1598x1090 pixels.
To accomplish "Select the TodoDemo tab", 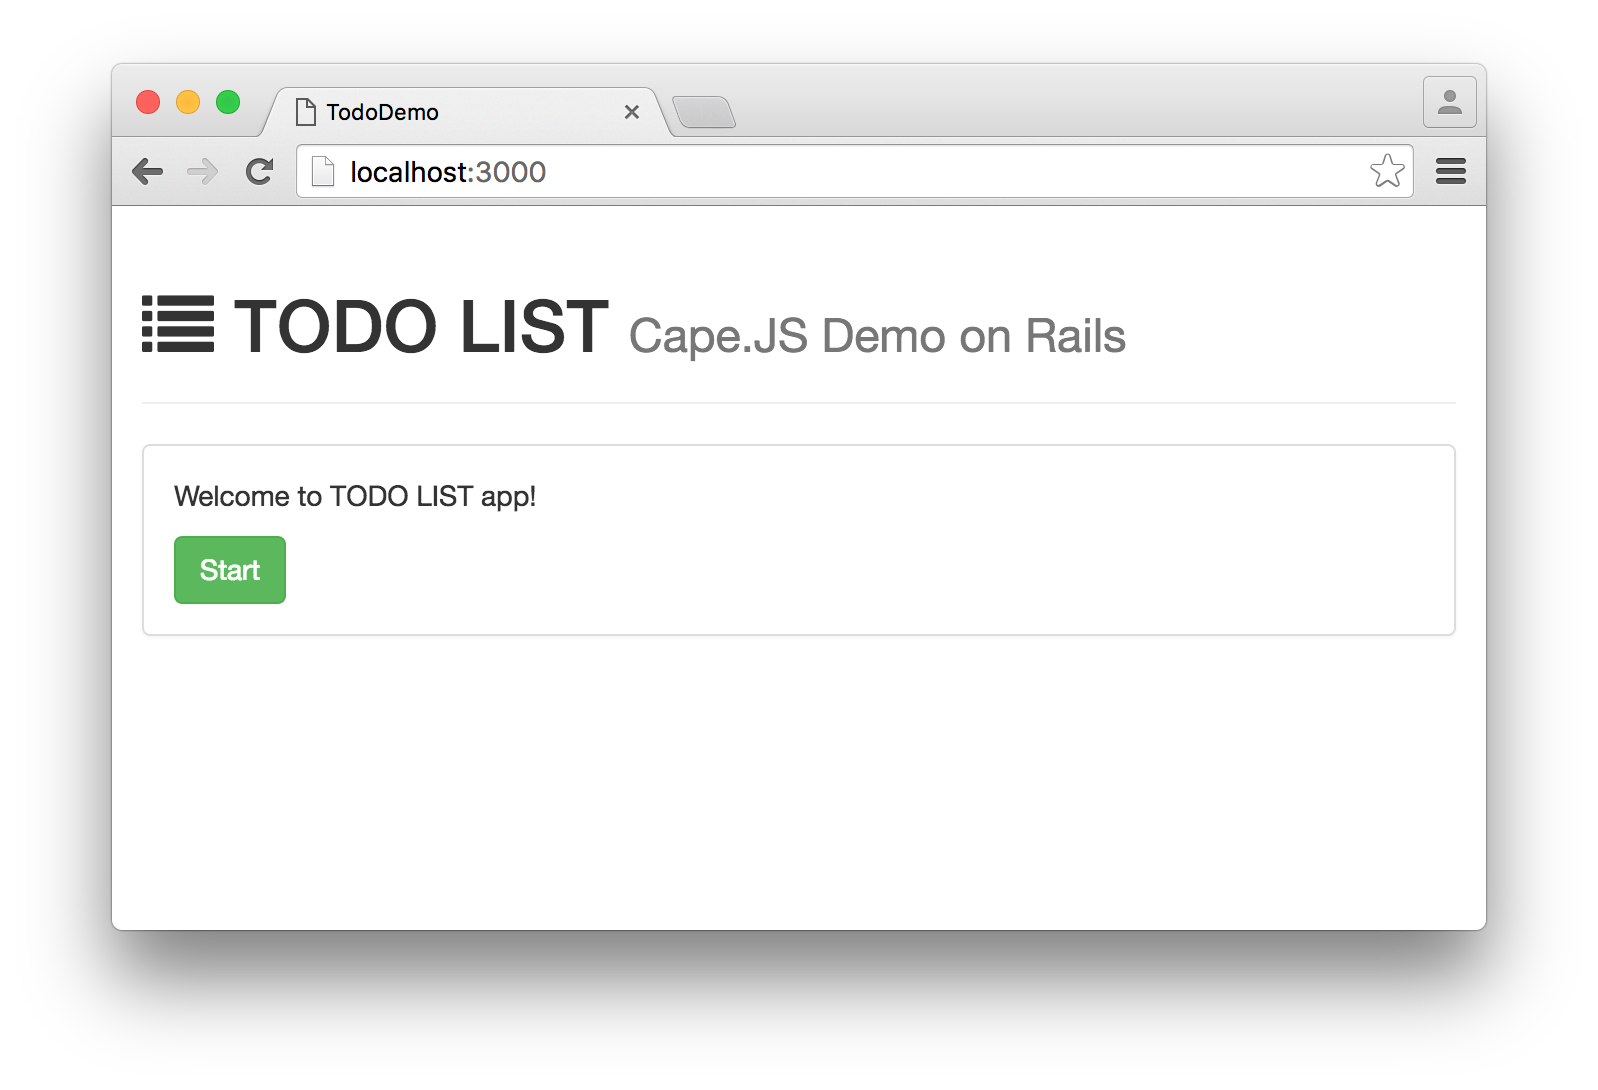I will (465, 112).
